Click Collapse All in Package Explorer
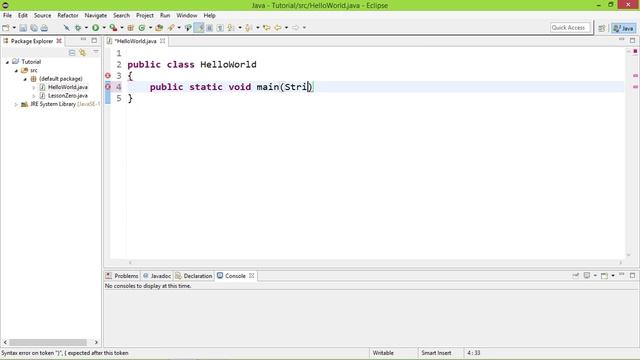 [x=72, y=53]
